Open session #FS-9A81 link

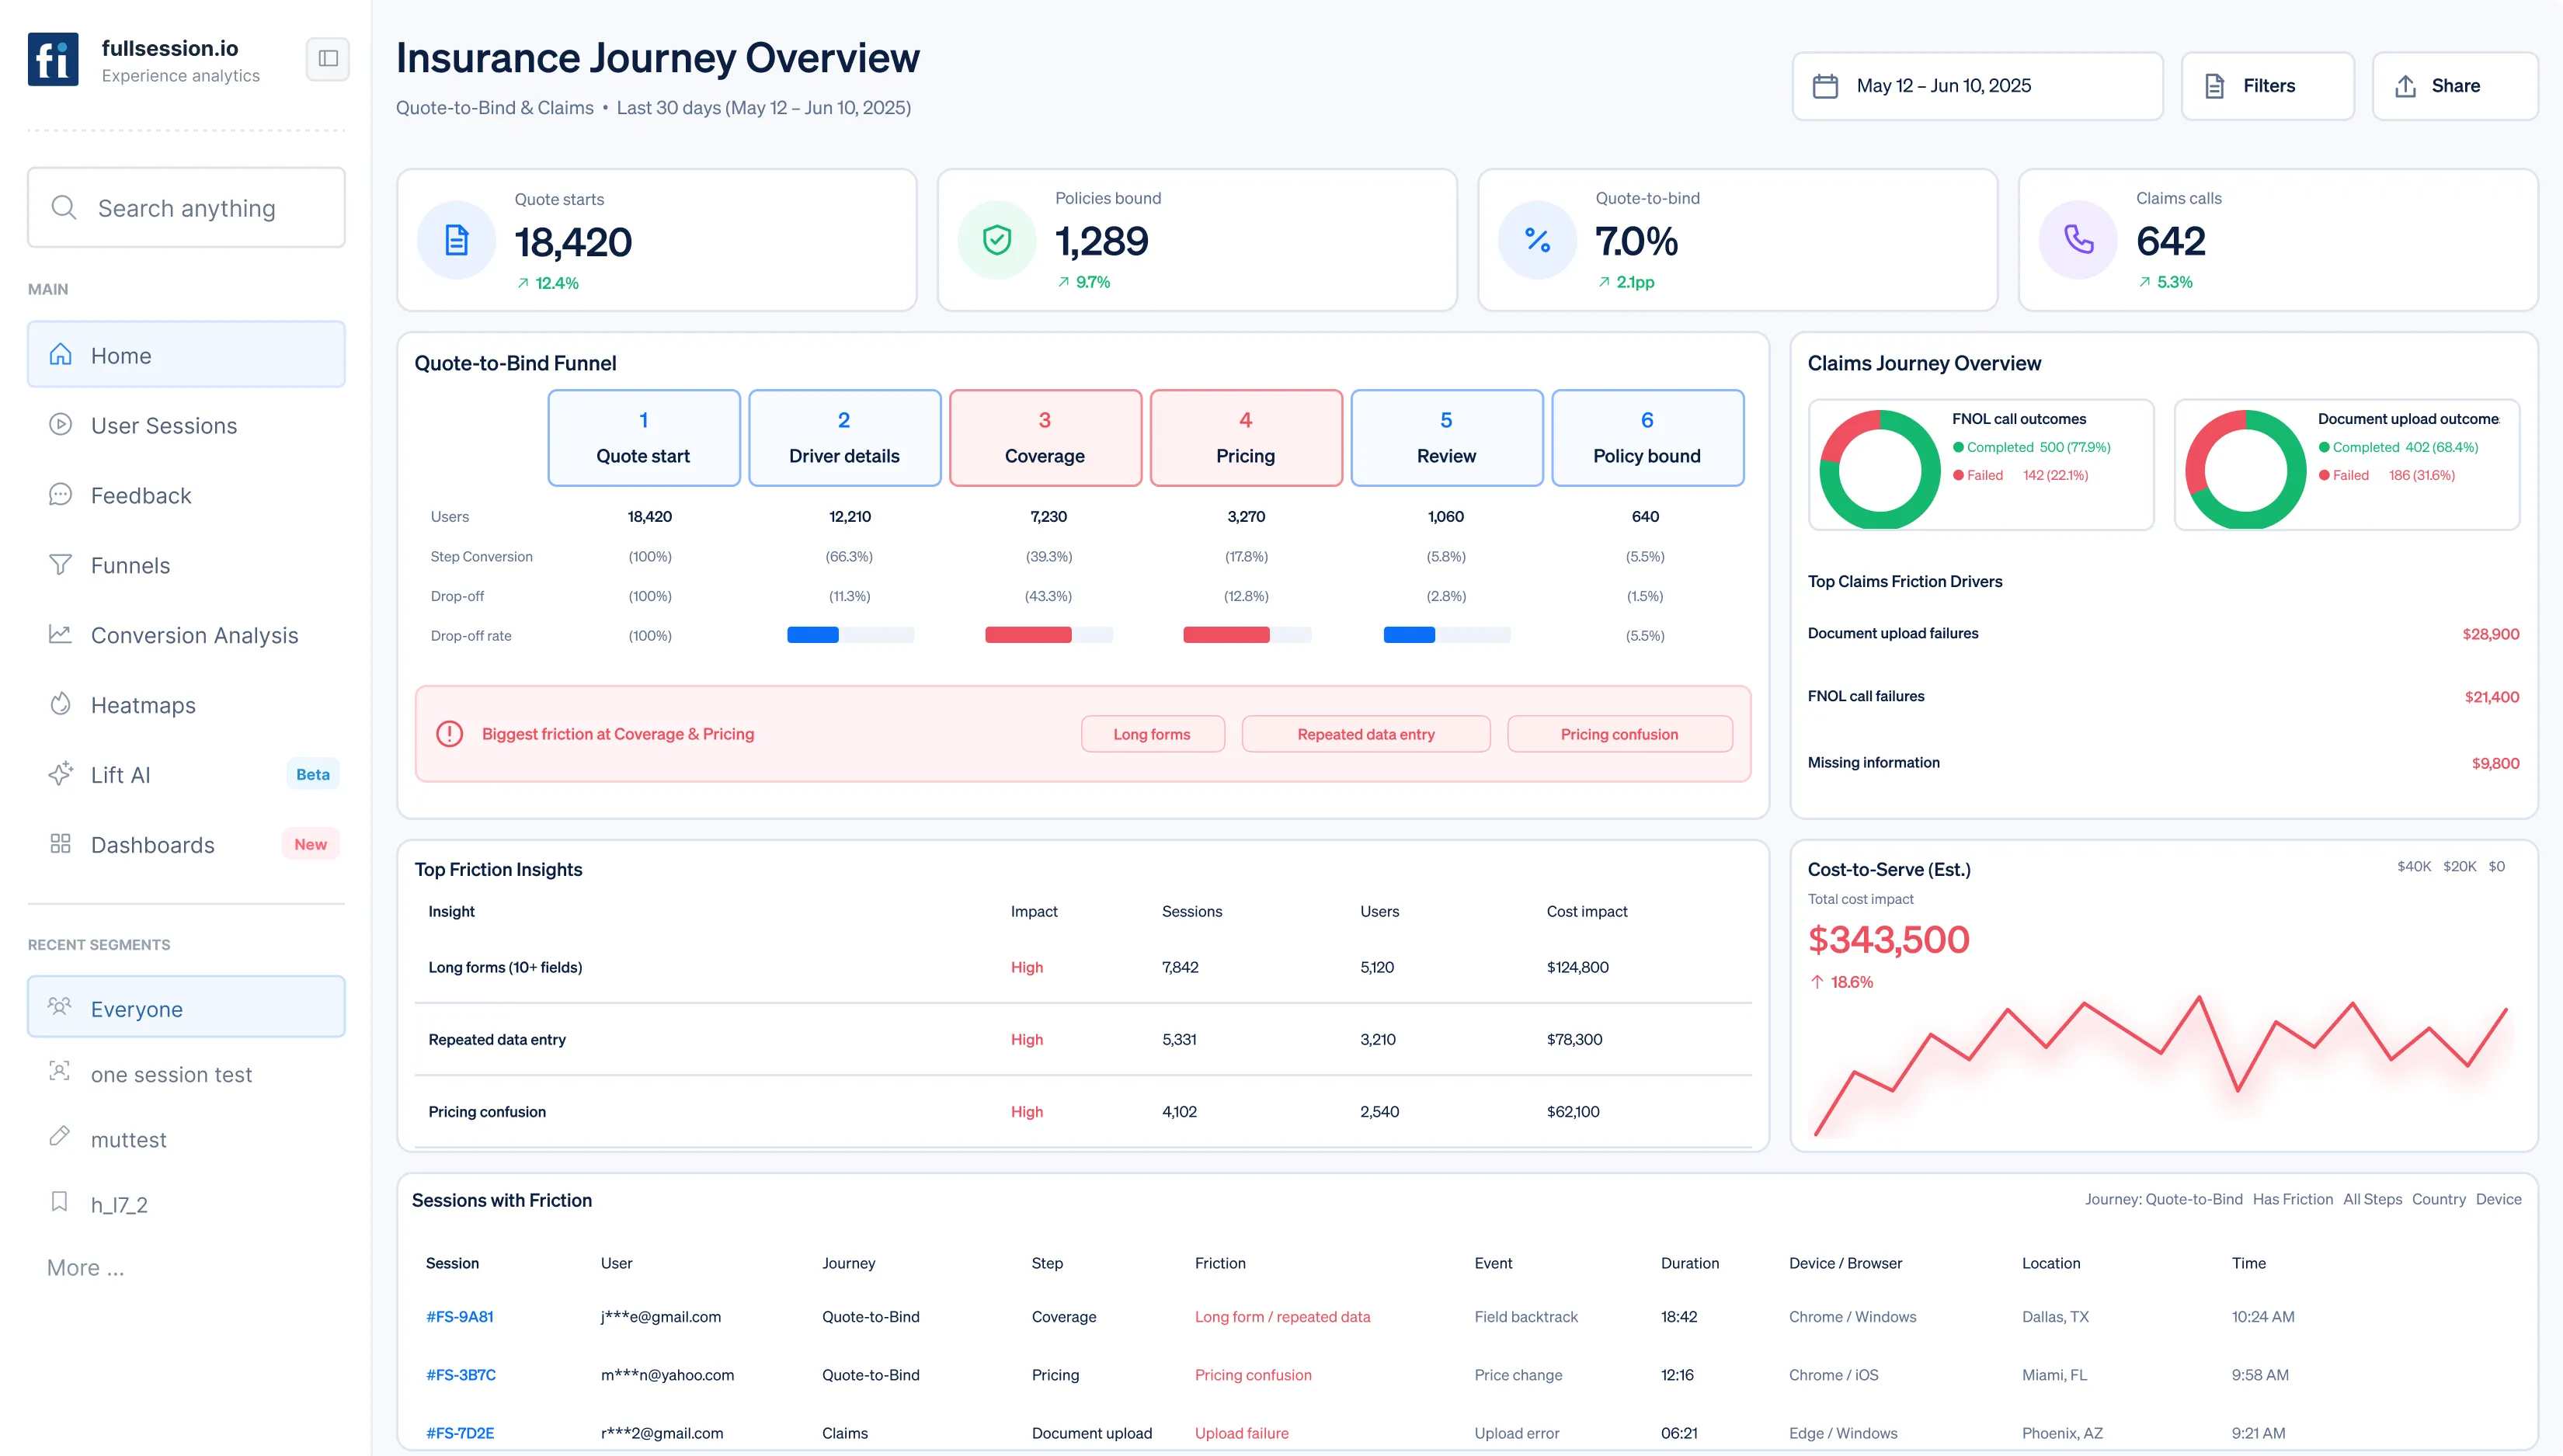(x=460, y=1317)
